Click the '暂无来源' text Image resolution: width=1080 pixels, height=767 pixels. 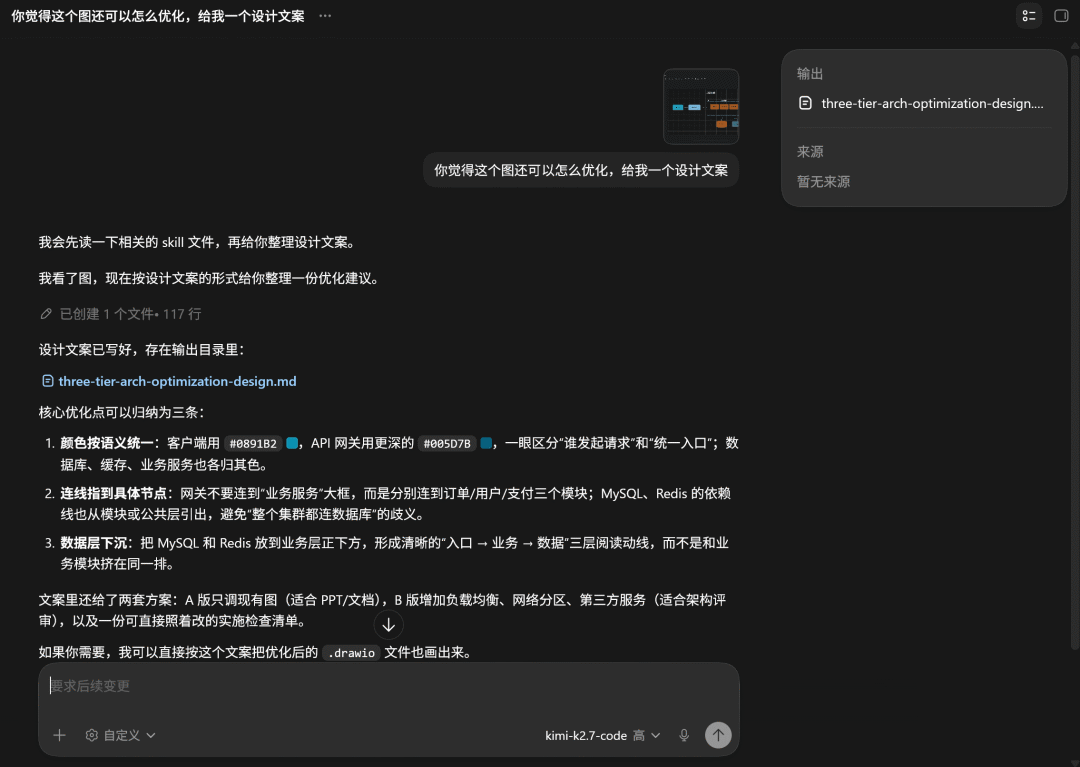click(x=823, y=182)
